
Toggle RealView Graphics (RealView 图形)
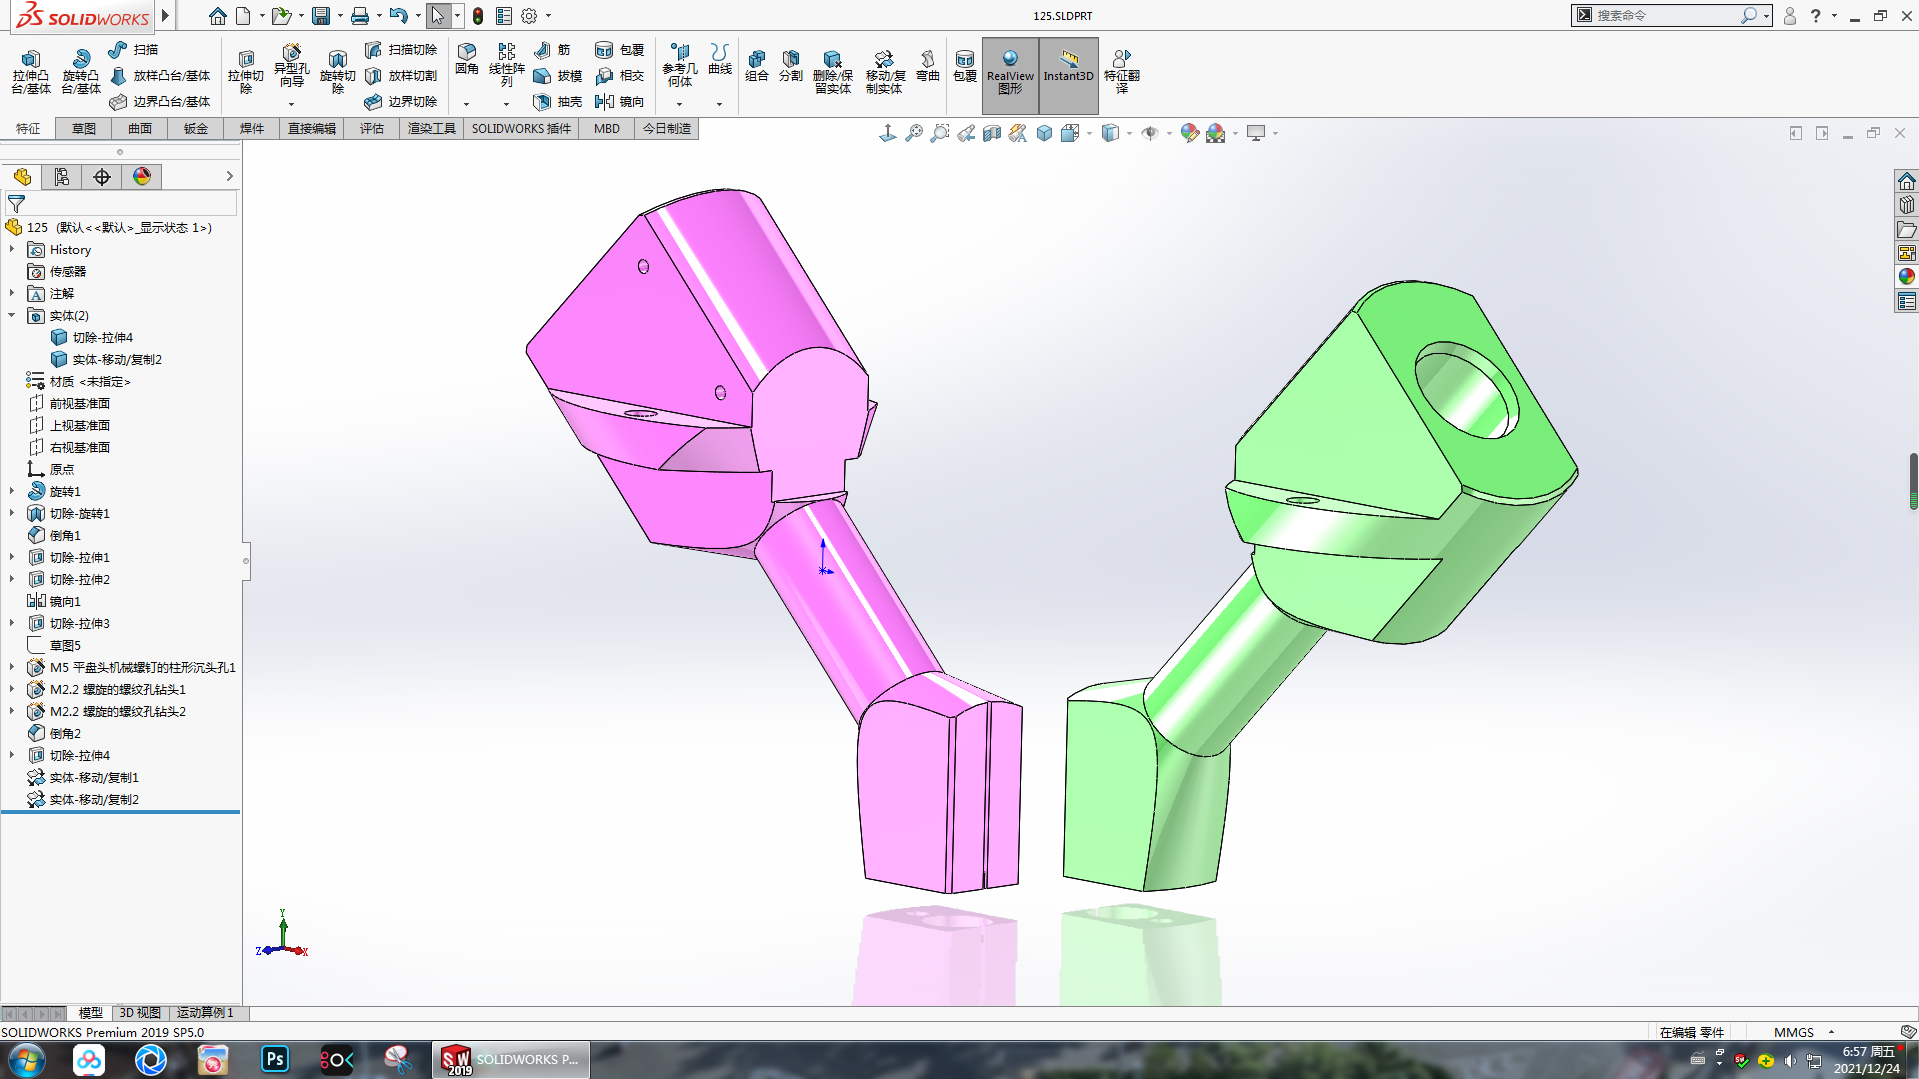pyautogui.click(x=1010, y=74)
